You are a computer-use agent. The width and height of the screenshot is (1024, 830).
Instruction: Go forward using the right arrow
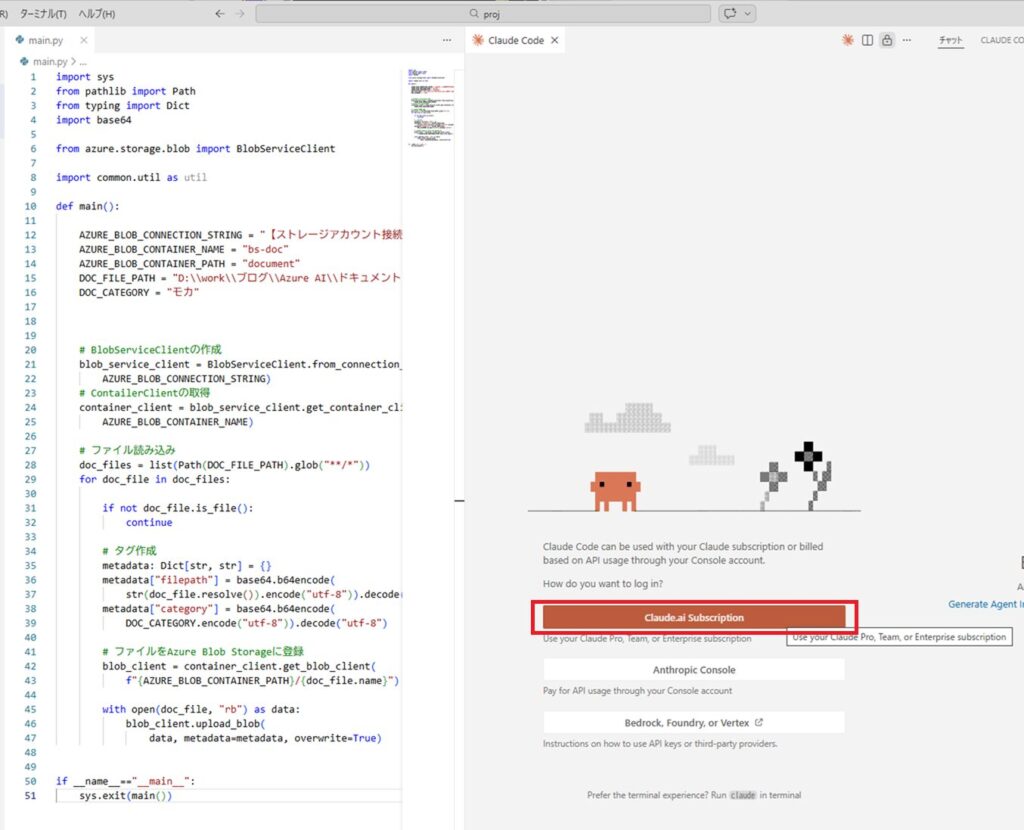click(239, 14)
